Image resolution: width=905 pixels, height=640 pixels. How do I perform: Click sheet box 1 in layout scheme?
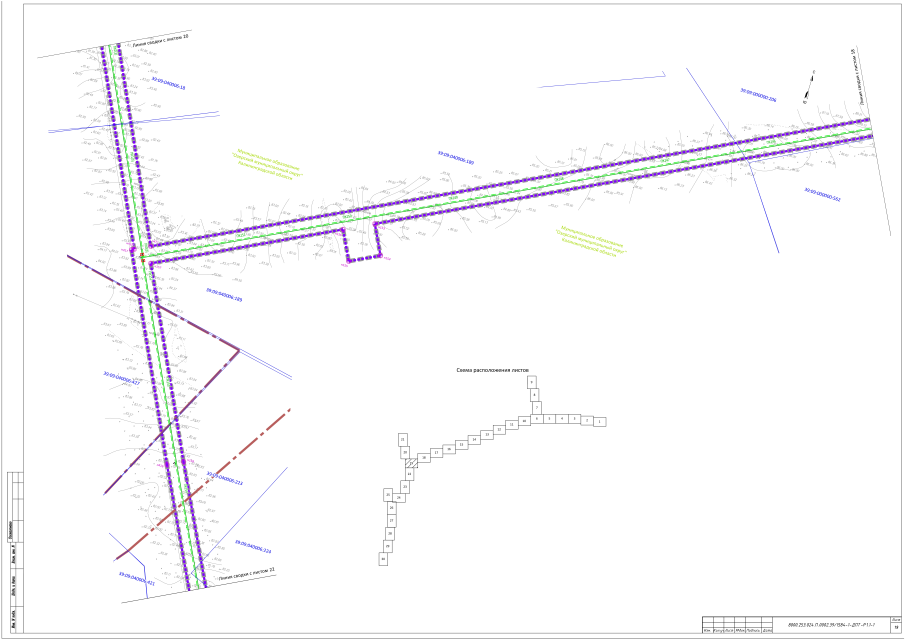[599, 422]
